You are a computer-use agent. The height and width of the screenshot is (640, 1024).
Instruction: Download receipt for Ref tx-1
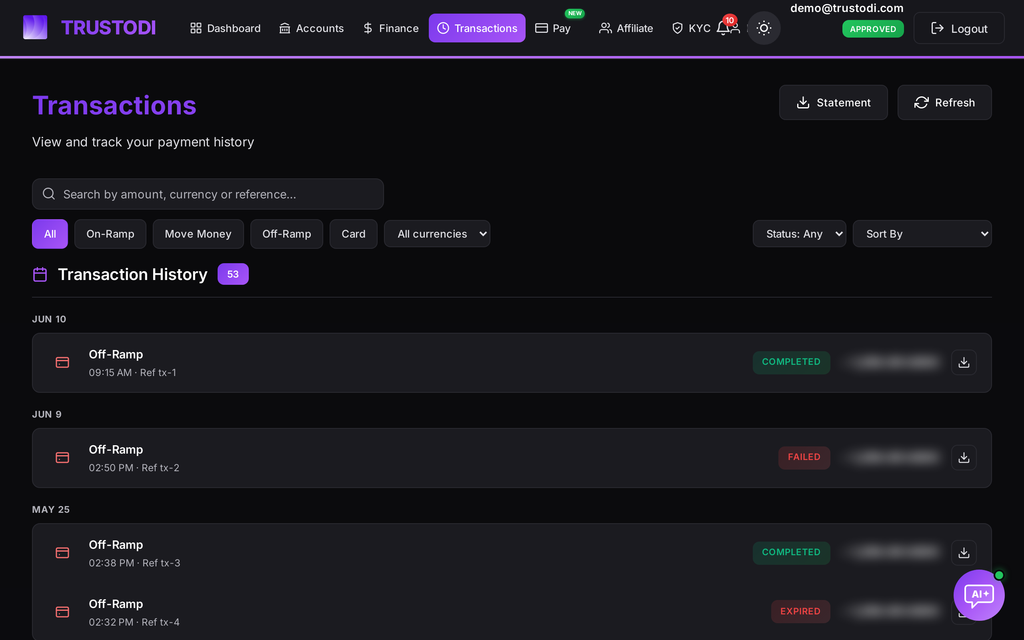click(x=964, y=362)
